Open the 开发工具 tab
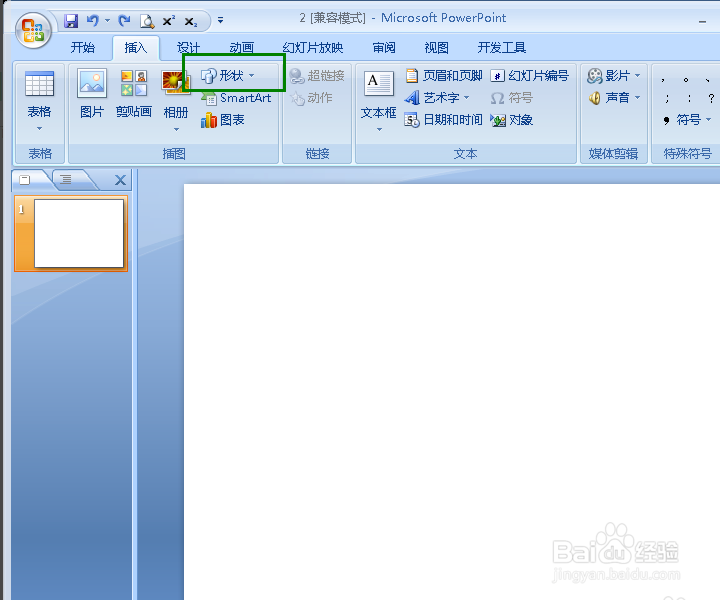 point(501,47)
